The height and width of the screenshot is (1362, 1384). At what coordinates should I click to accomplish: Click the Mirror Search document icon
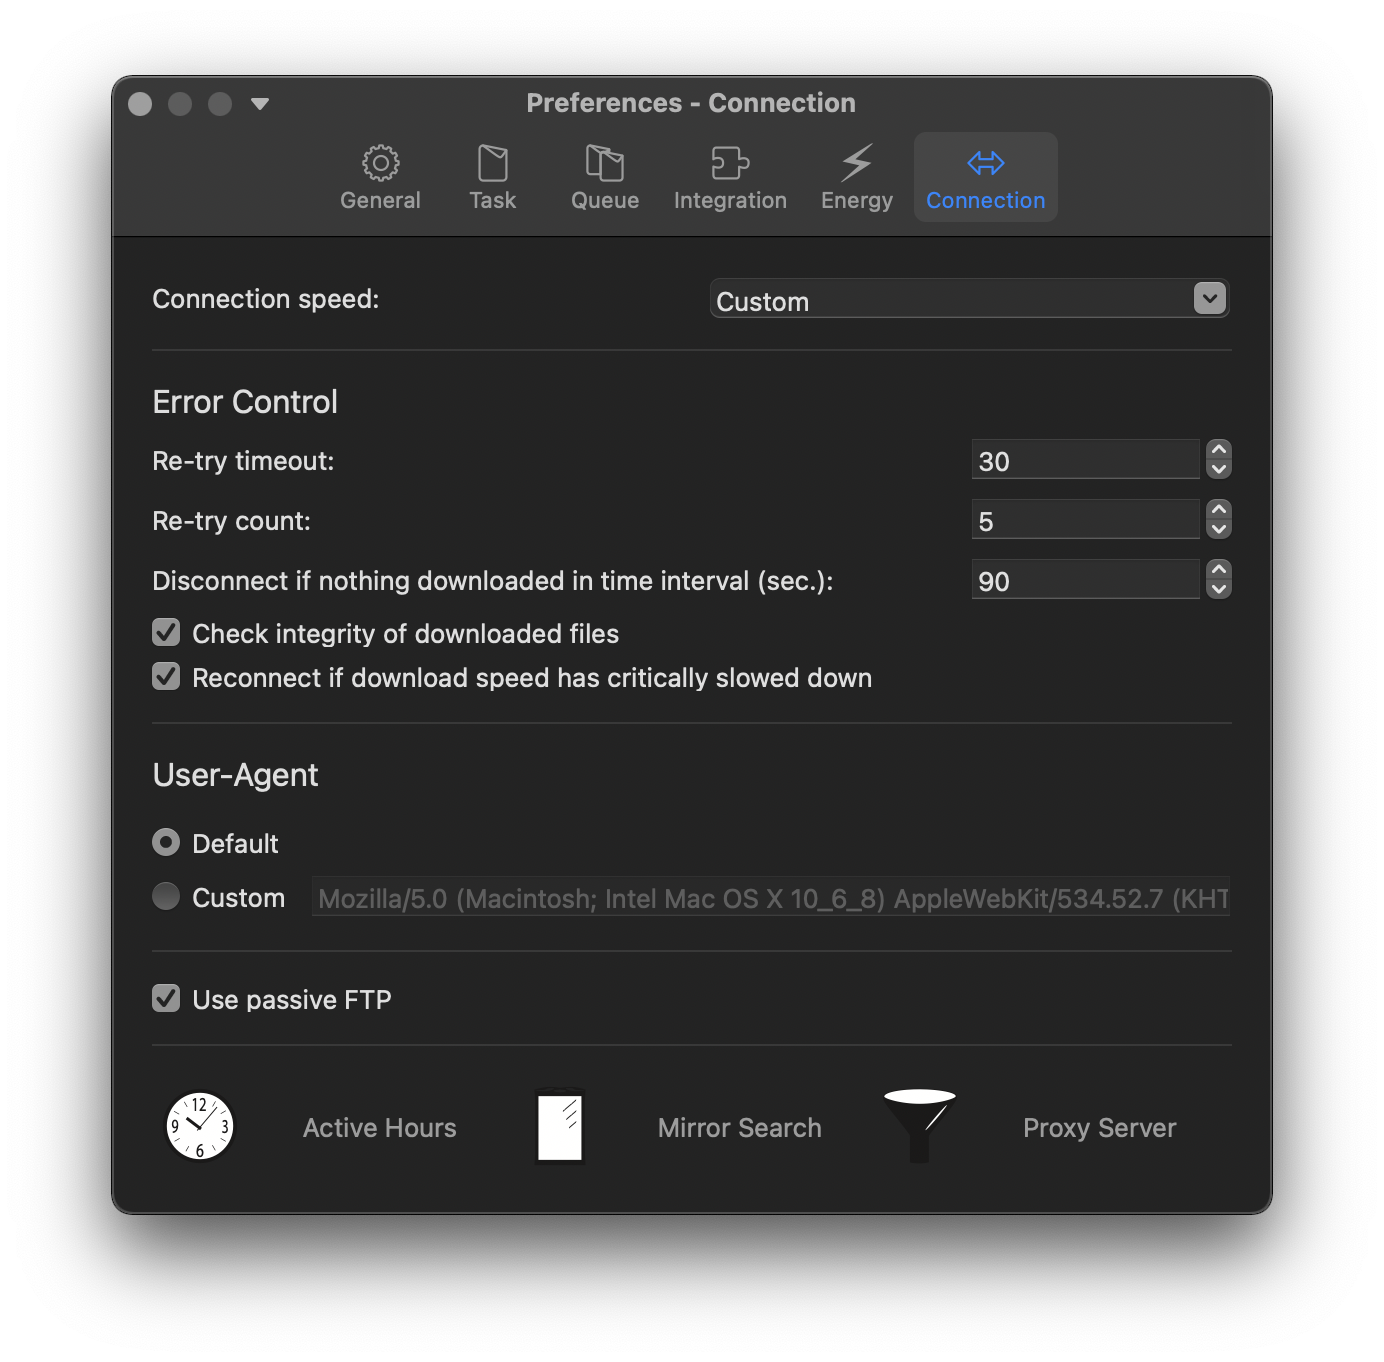tap(560, 1127)
